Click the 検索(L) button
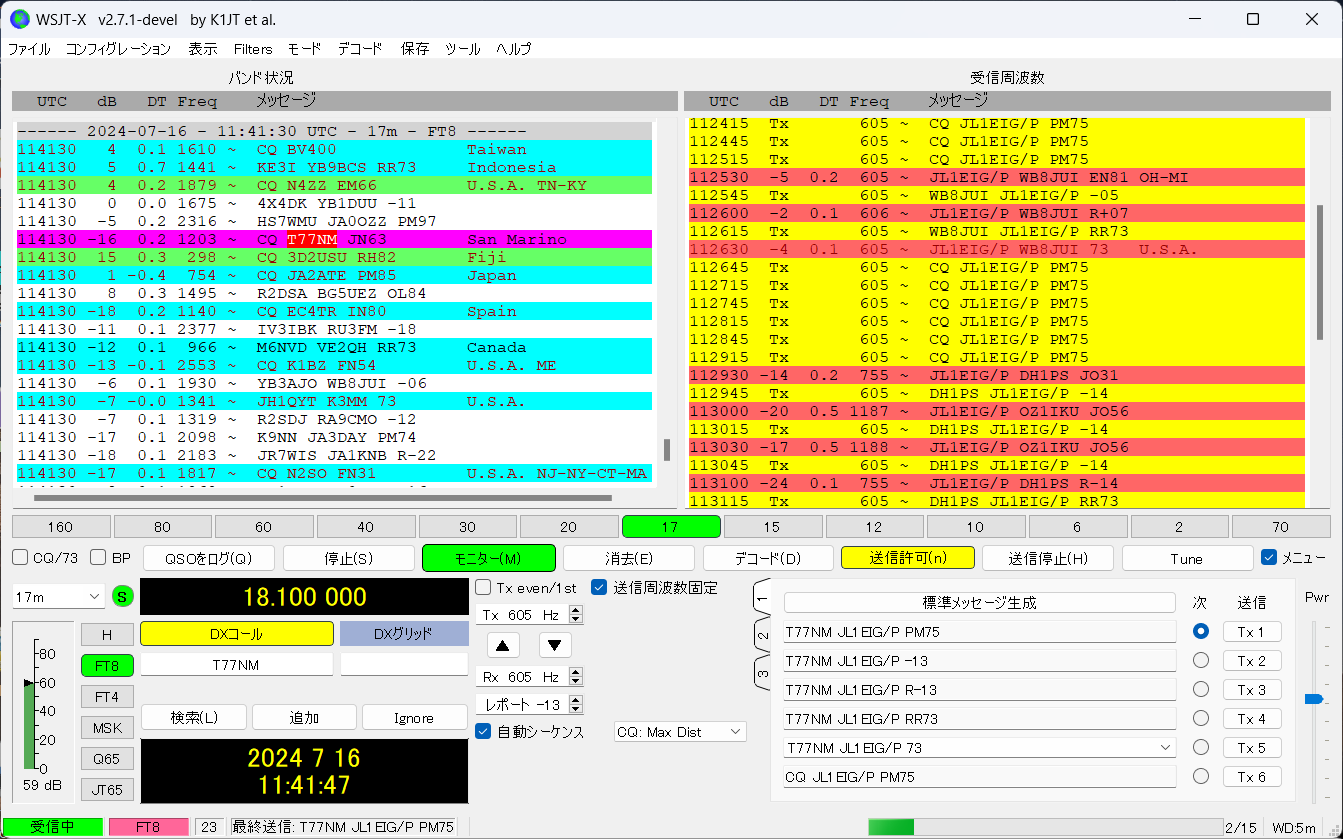The width and height of the screenshot is (1343, 839). click(194, 717)
